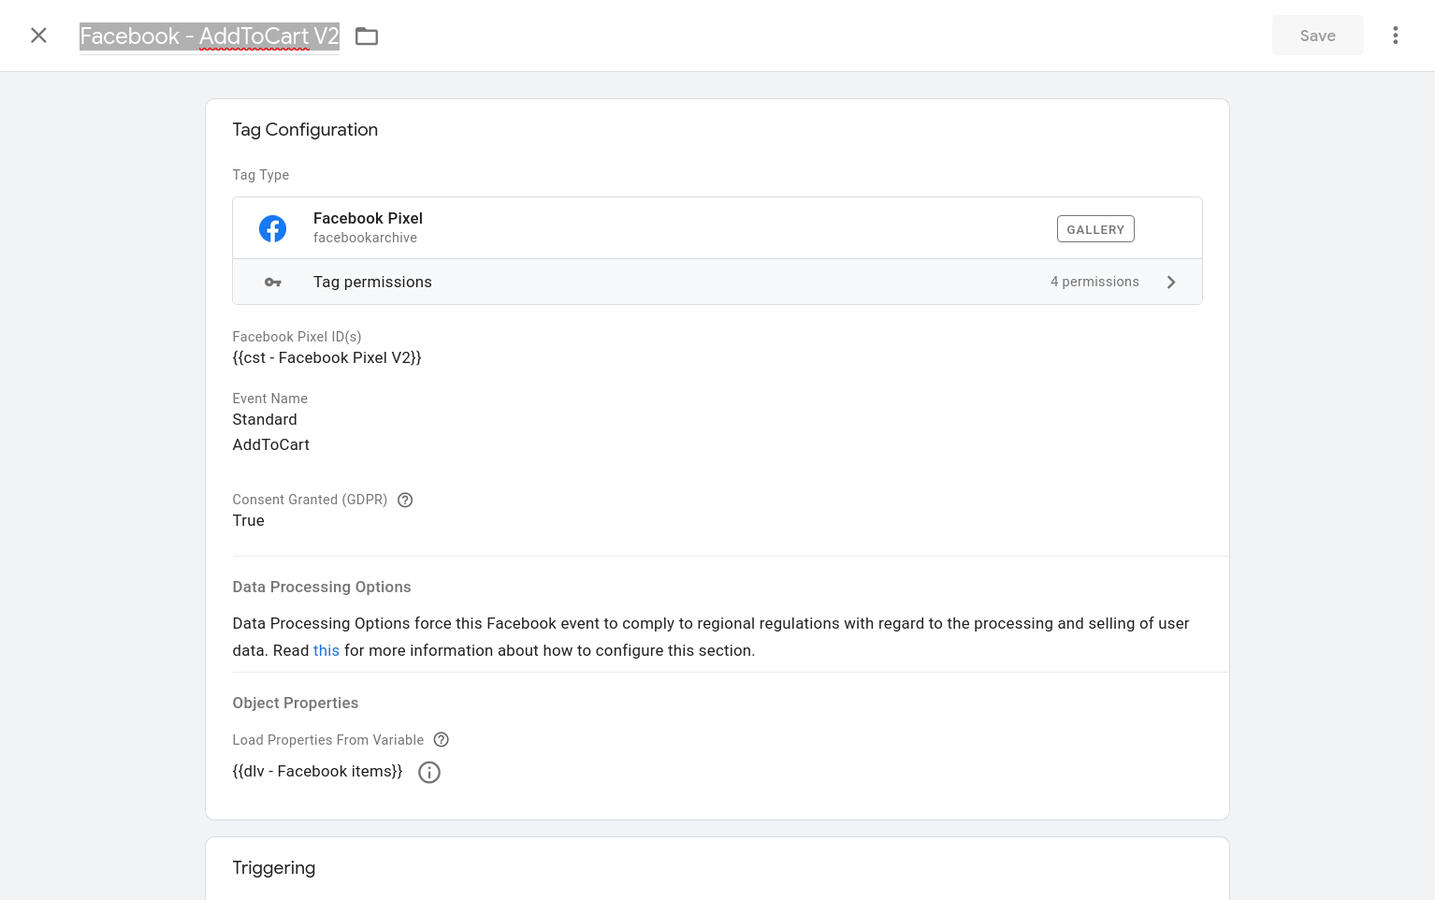Open the 'this' link in Data Processing Options

(326, 650)
